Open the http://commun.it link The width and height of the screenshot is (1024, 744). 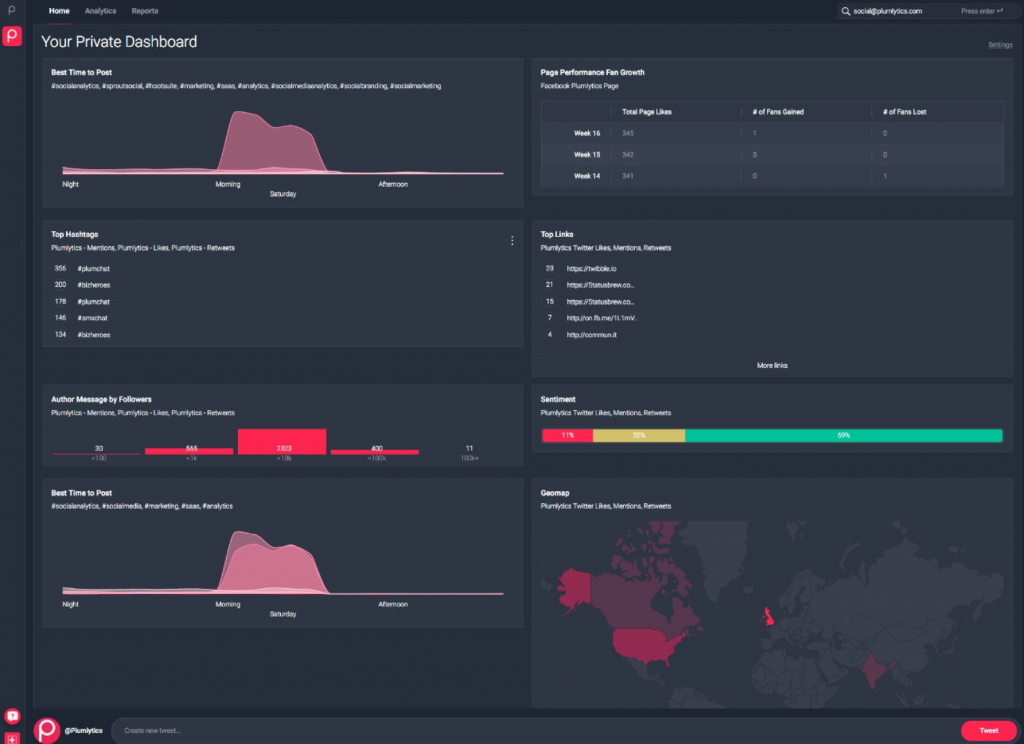tap(591, 335)
